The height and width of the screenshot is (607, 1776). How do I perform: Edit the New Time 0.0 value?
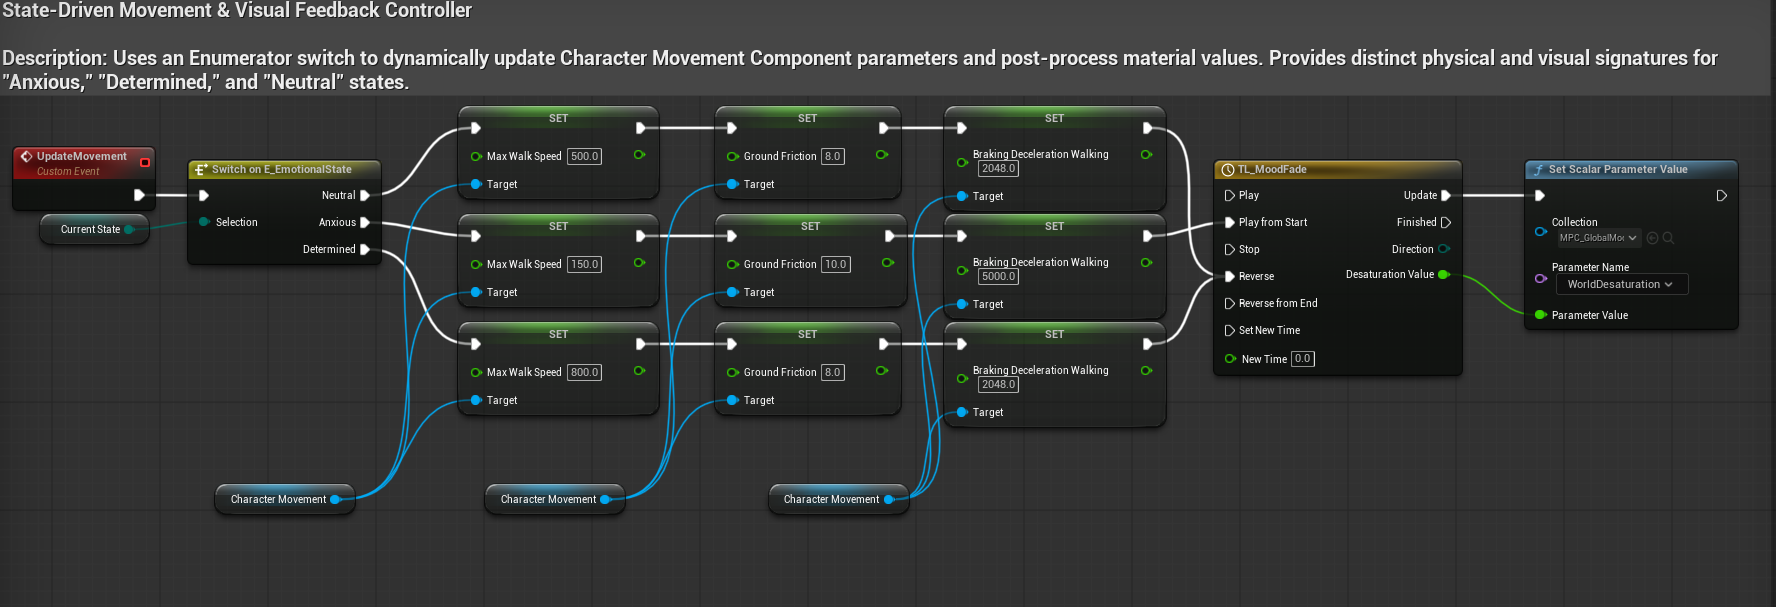coord(1302,358)
